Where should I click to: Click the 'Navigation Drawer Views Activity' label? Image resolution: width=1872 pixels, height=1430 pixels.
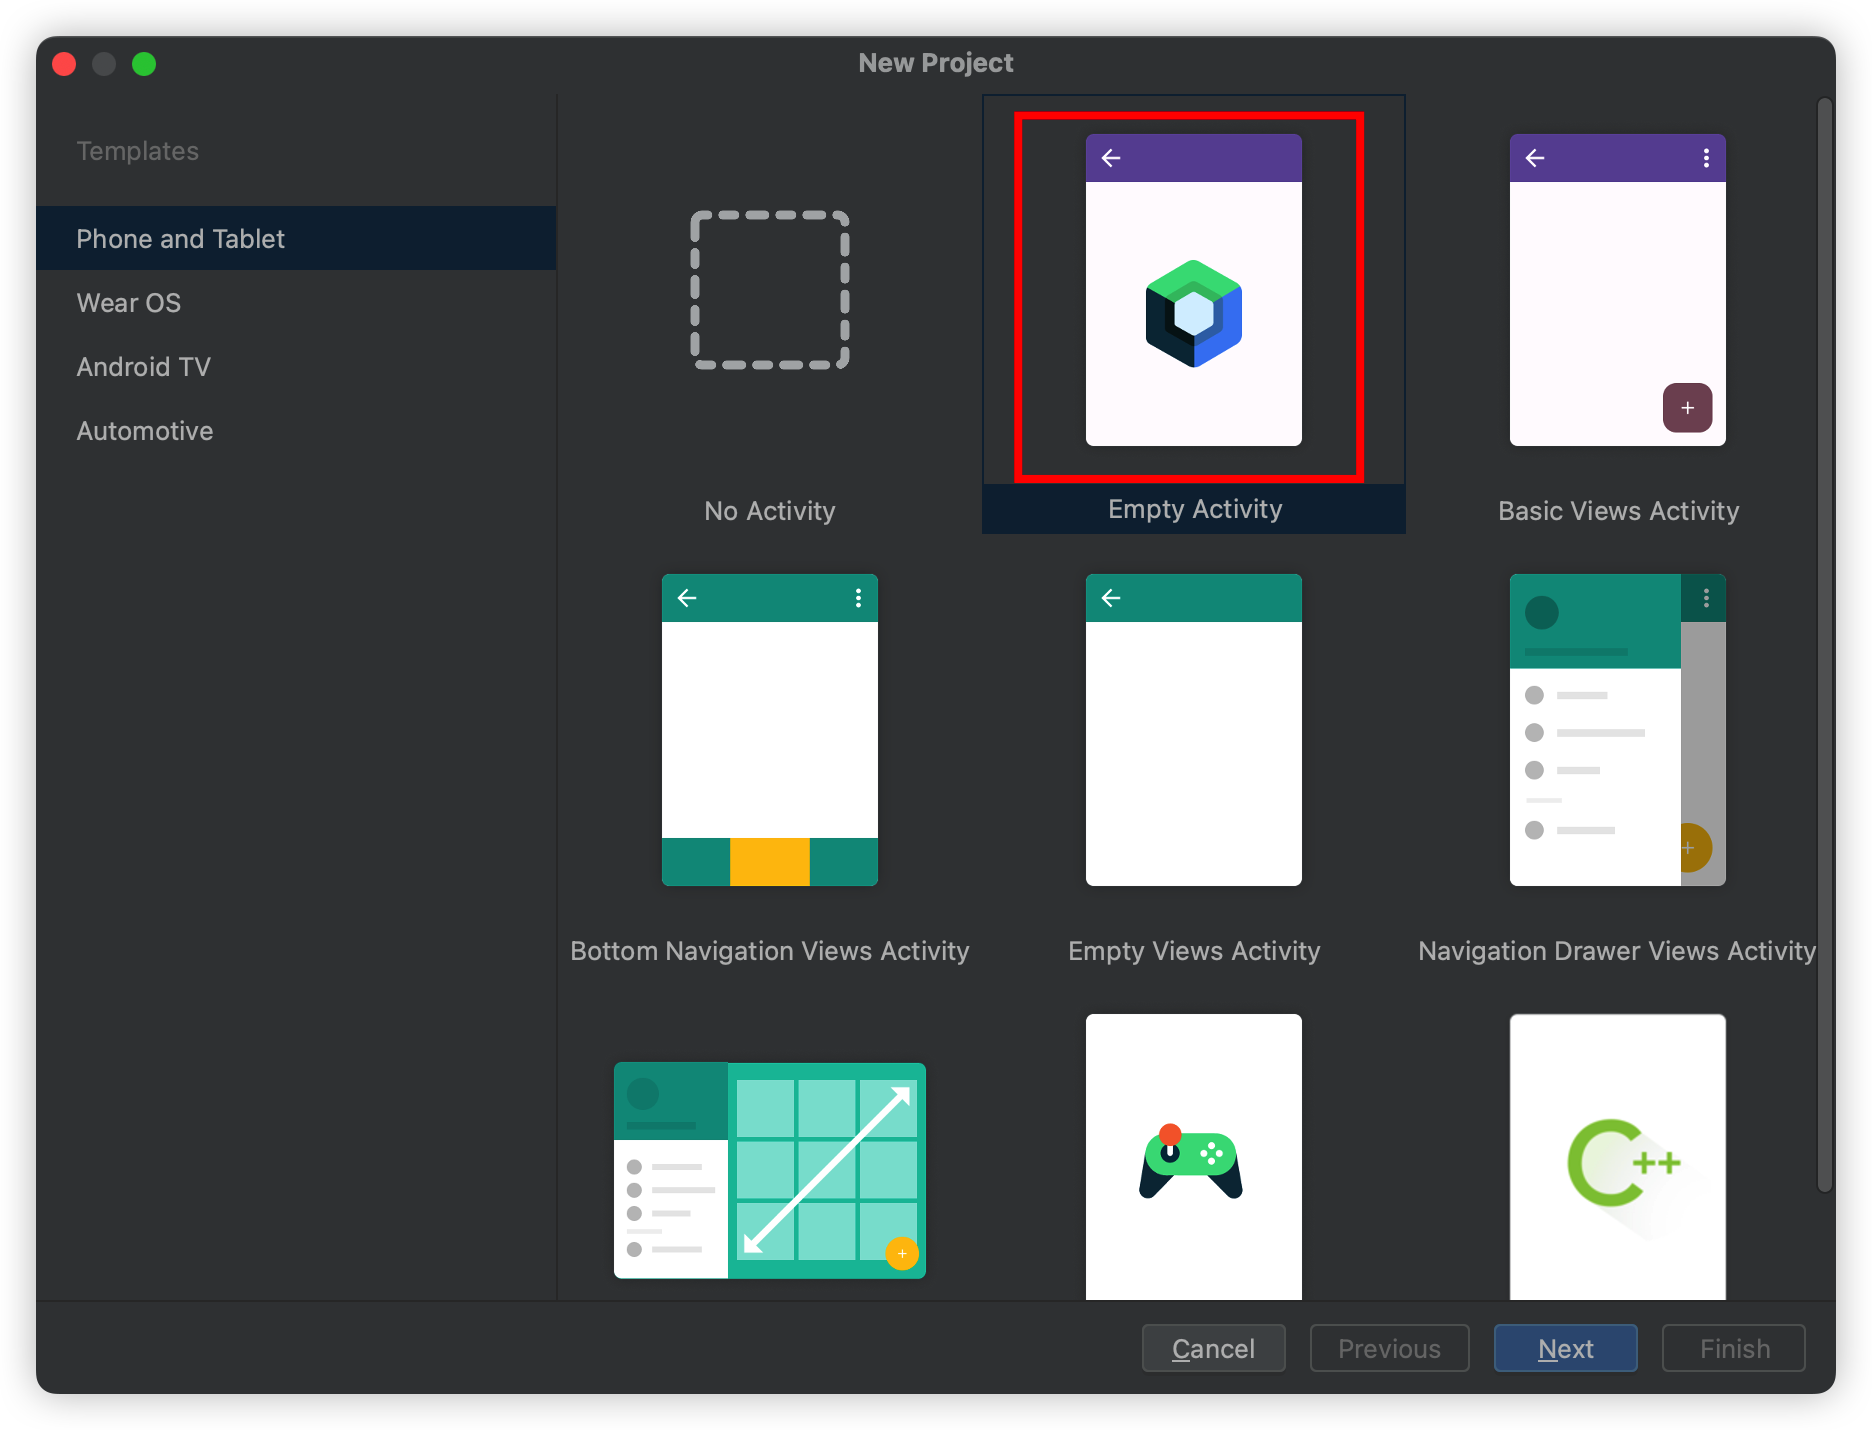click(x=1617, y=951)
